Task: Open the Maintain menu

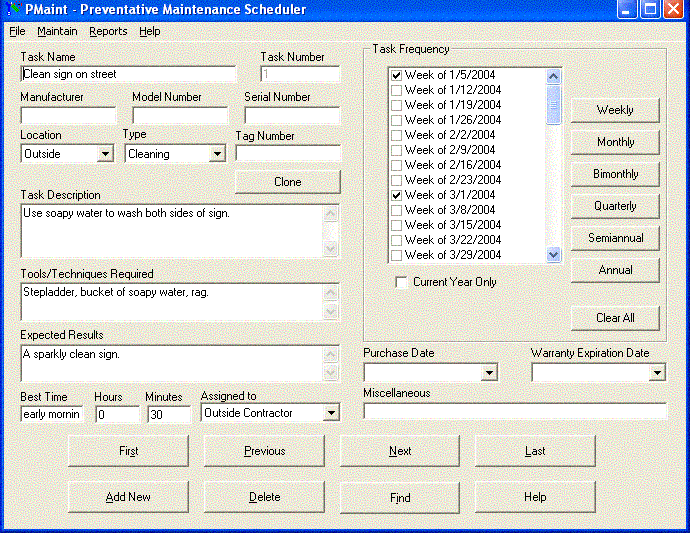Action: [57, 31]
